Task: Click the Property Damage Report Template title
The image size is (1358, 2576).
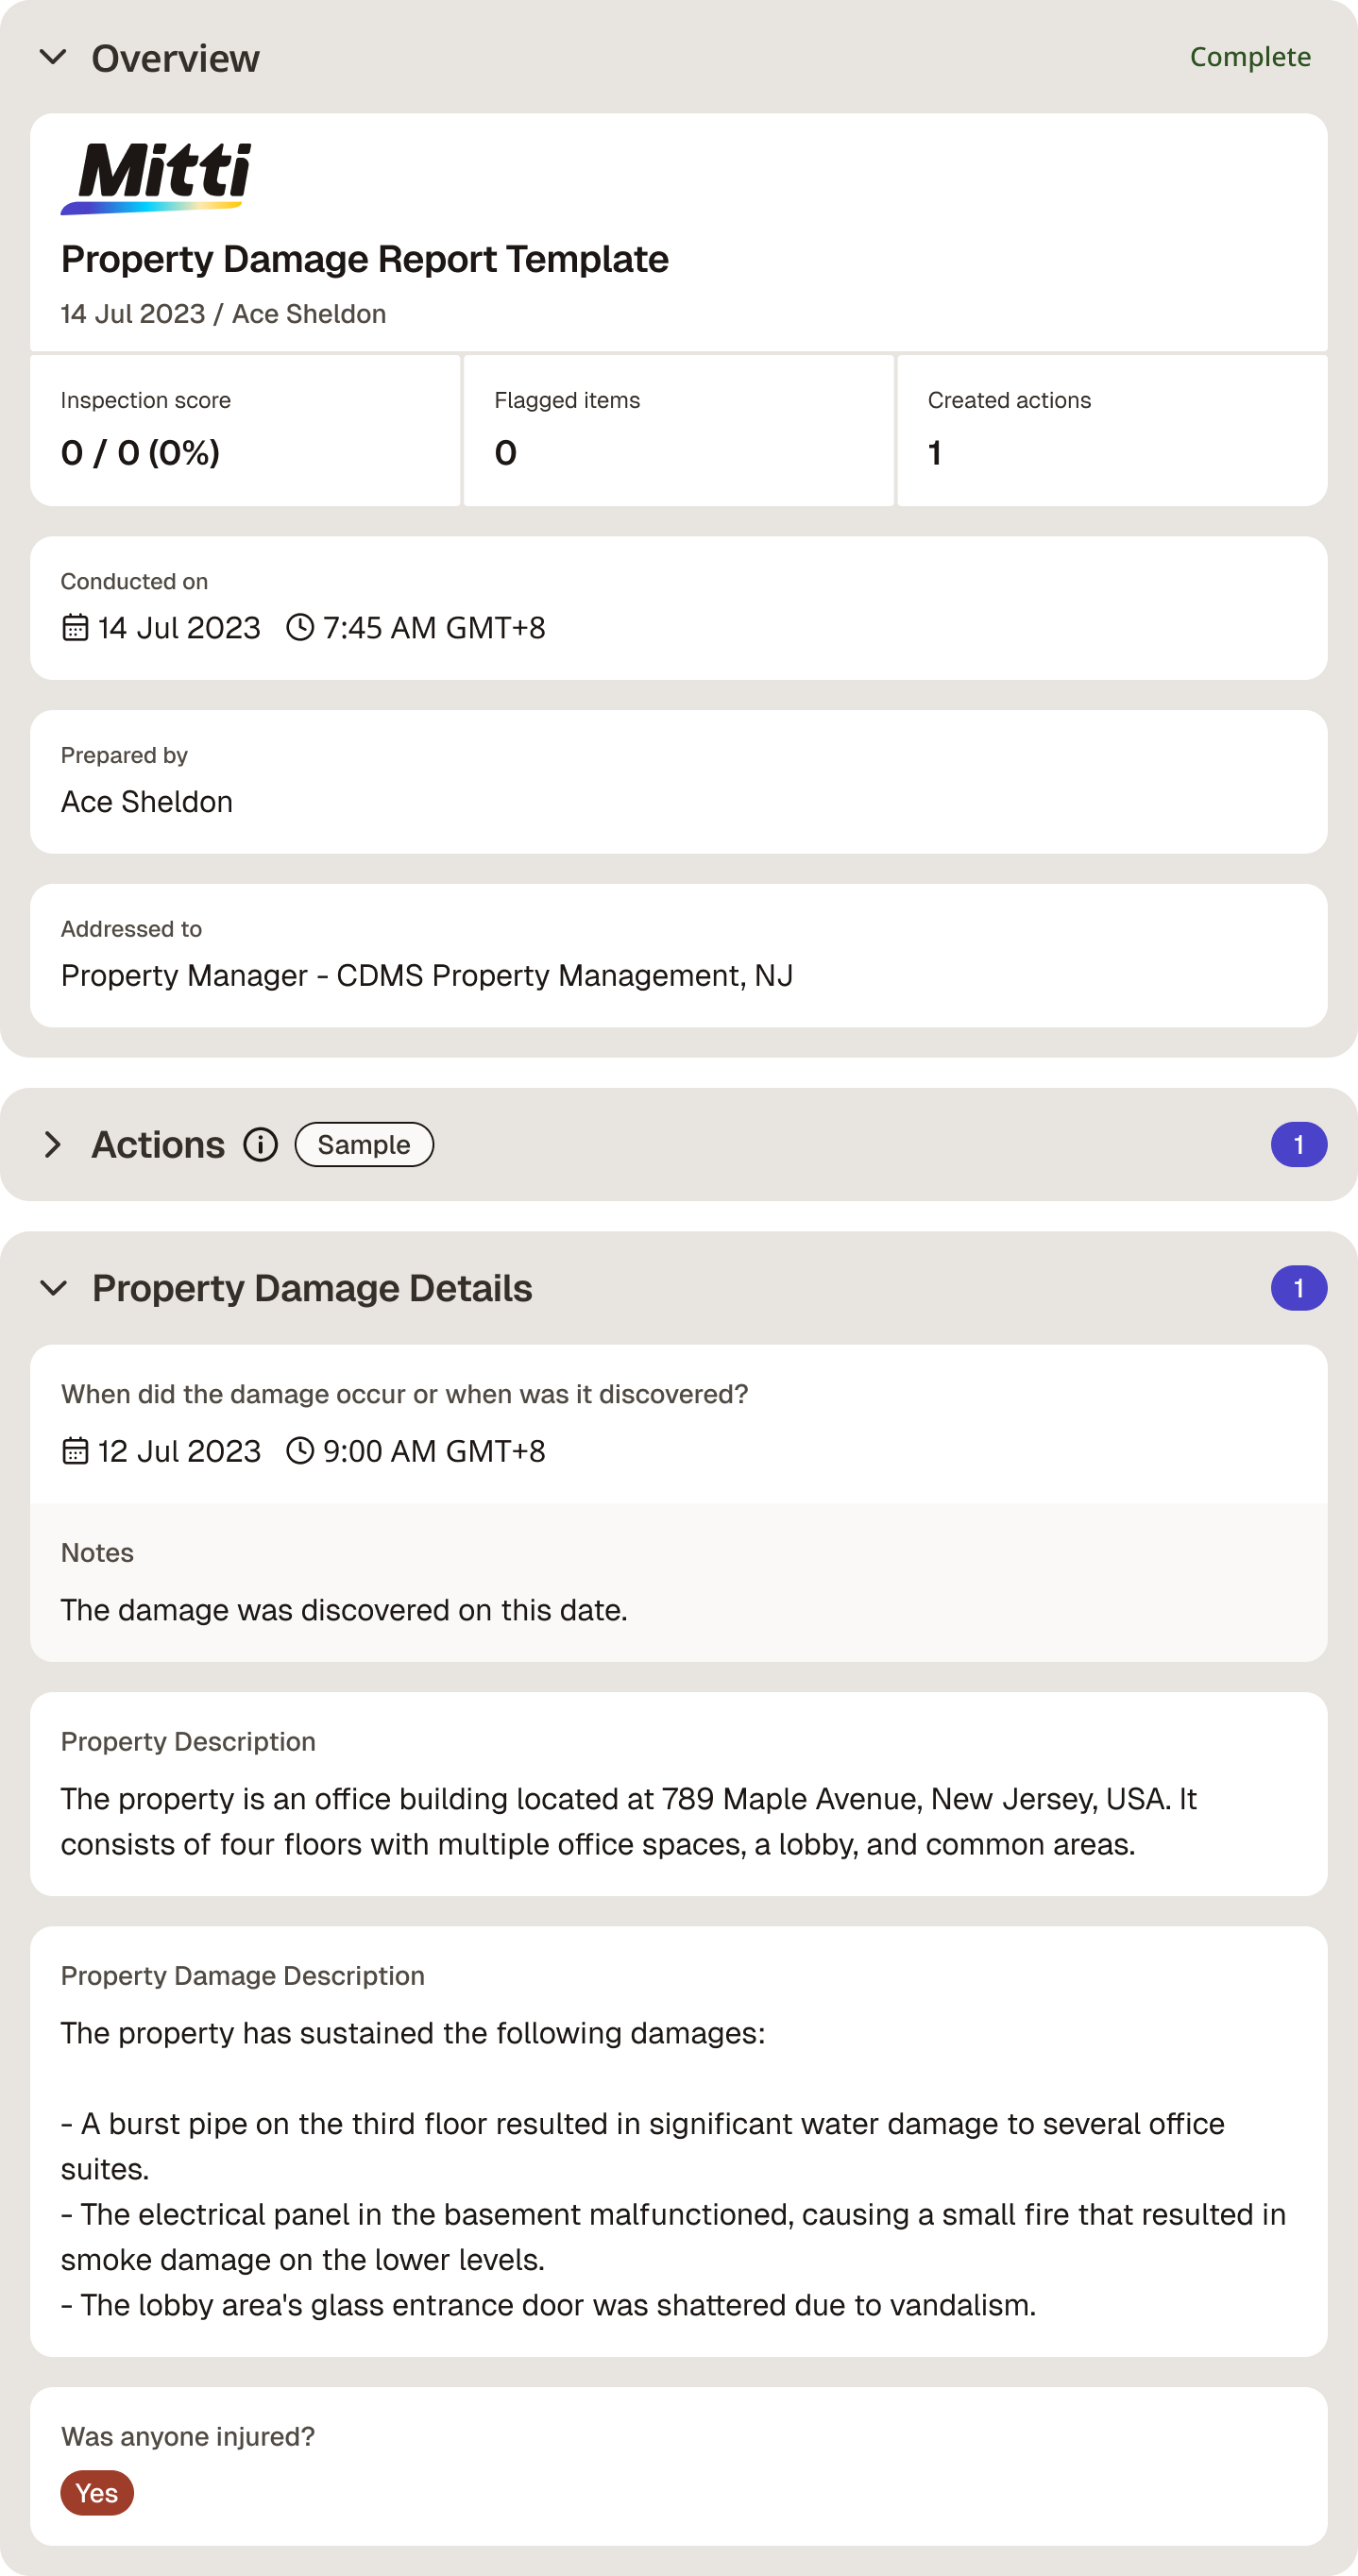Action: point(365,259)
